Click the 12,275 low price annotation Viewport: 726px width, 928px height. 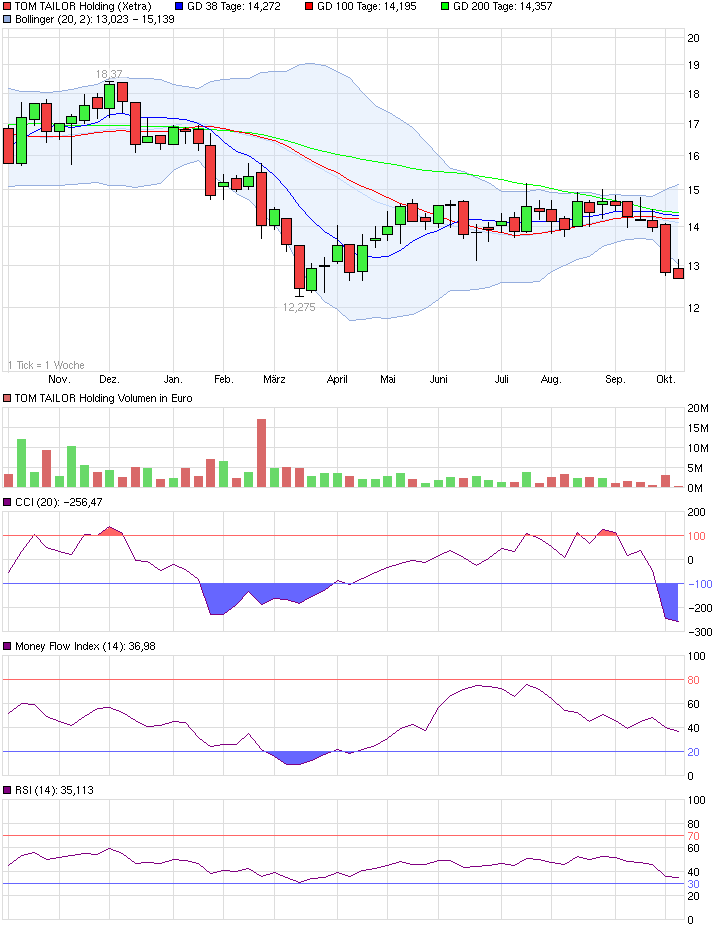[x=297, y=307]
